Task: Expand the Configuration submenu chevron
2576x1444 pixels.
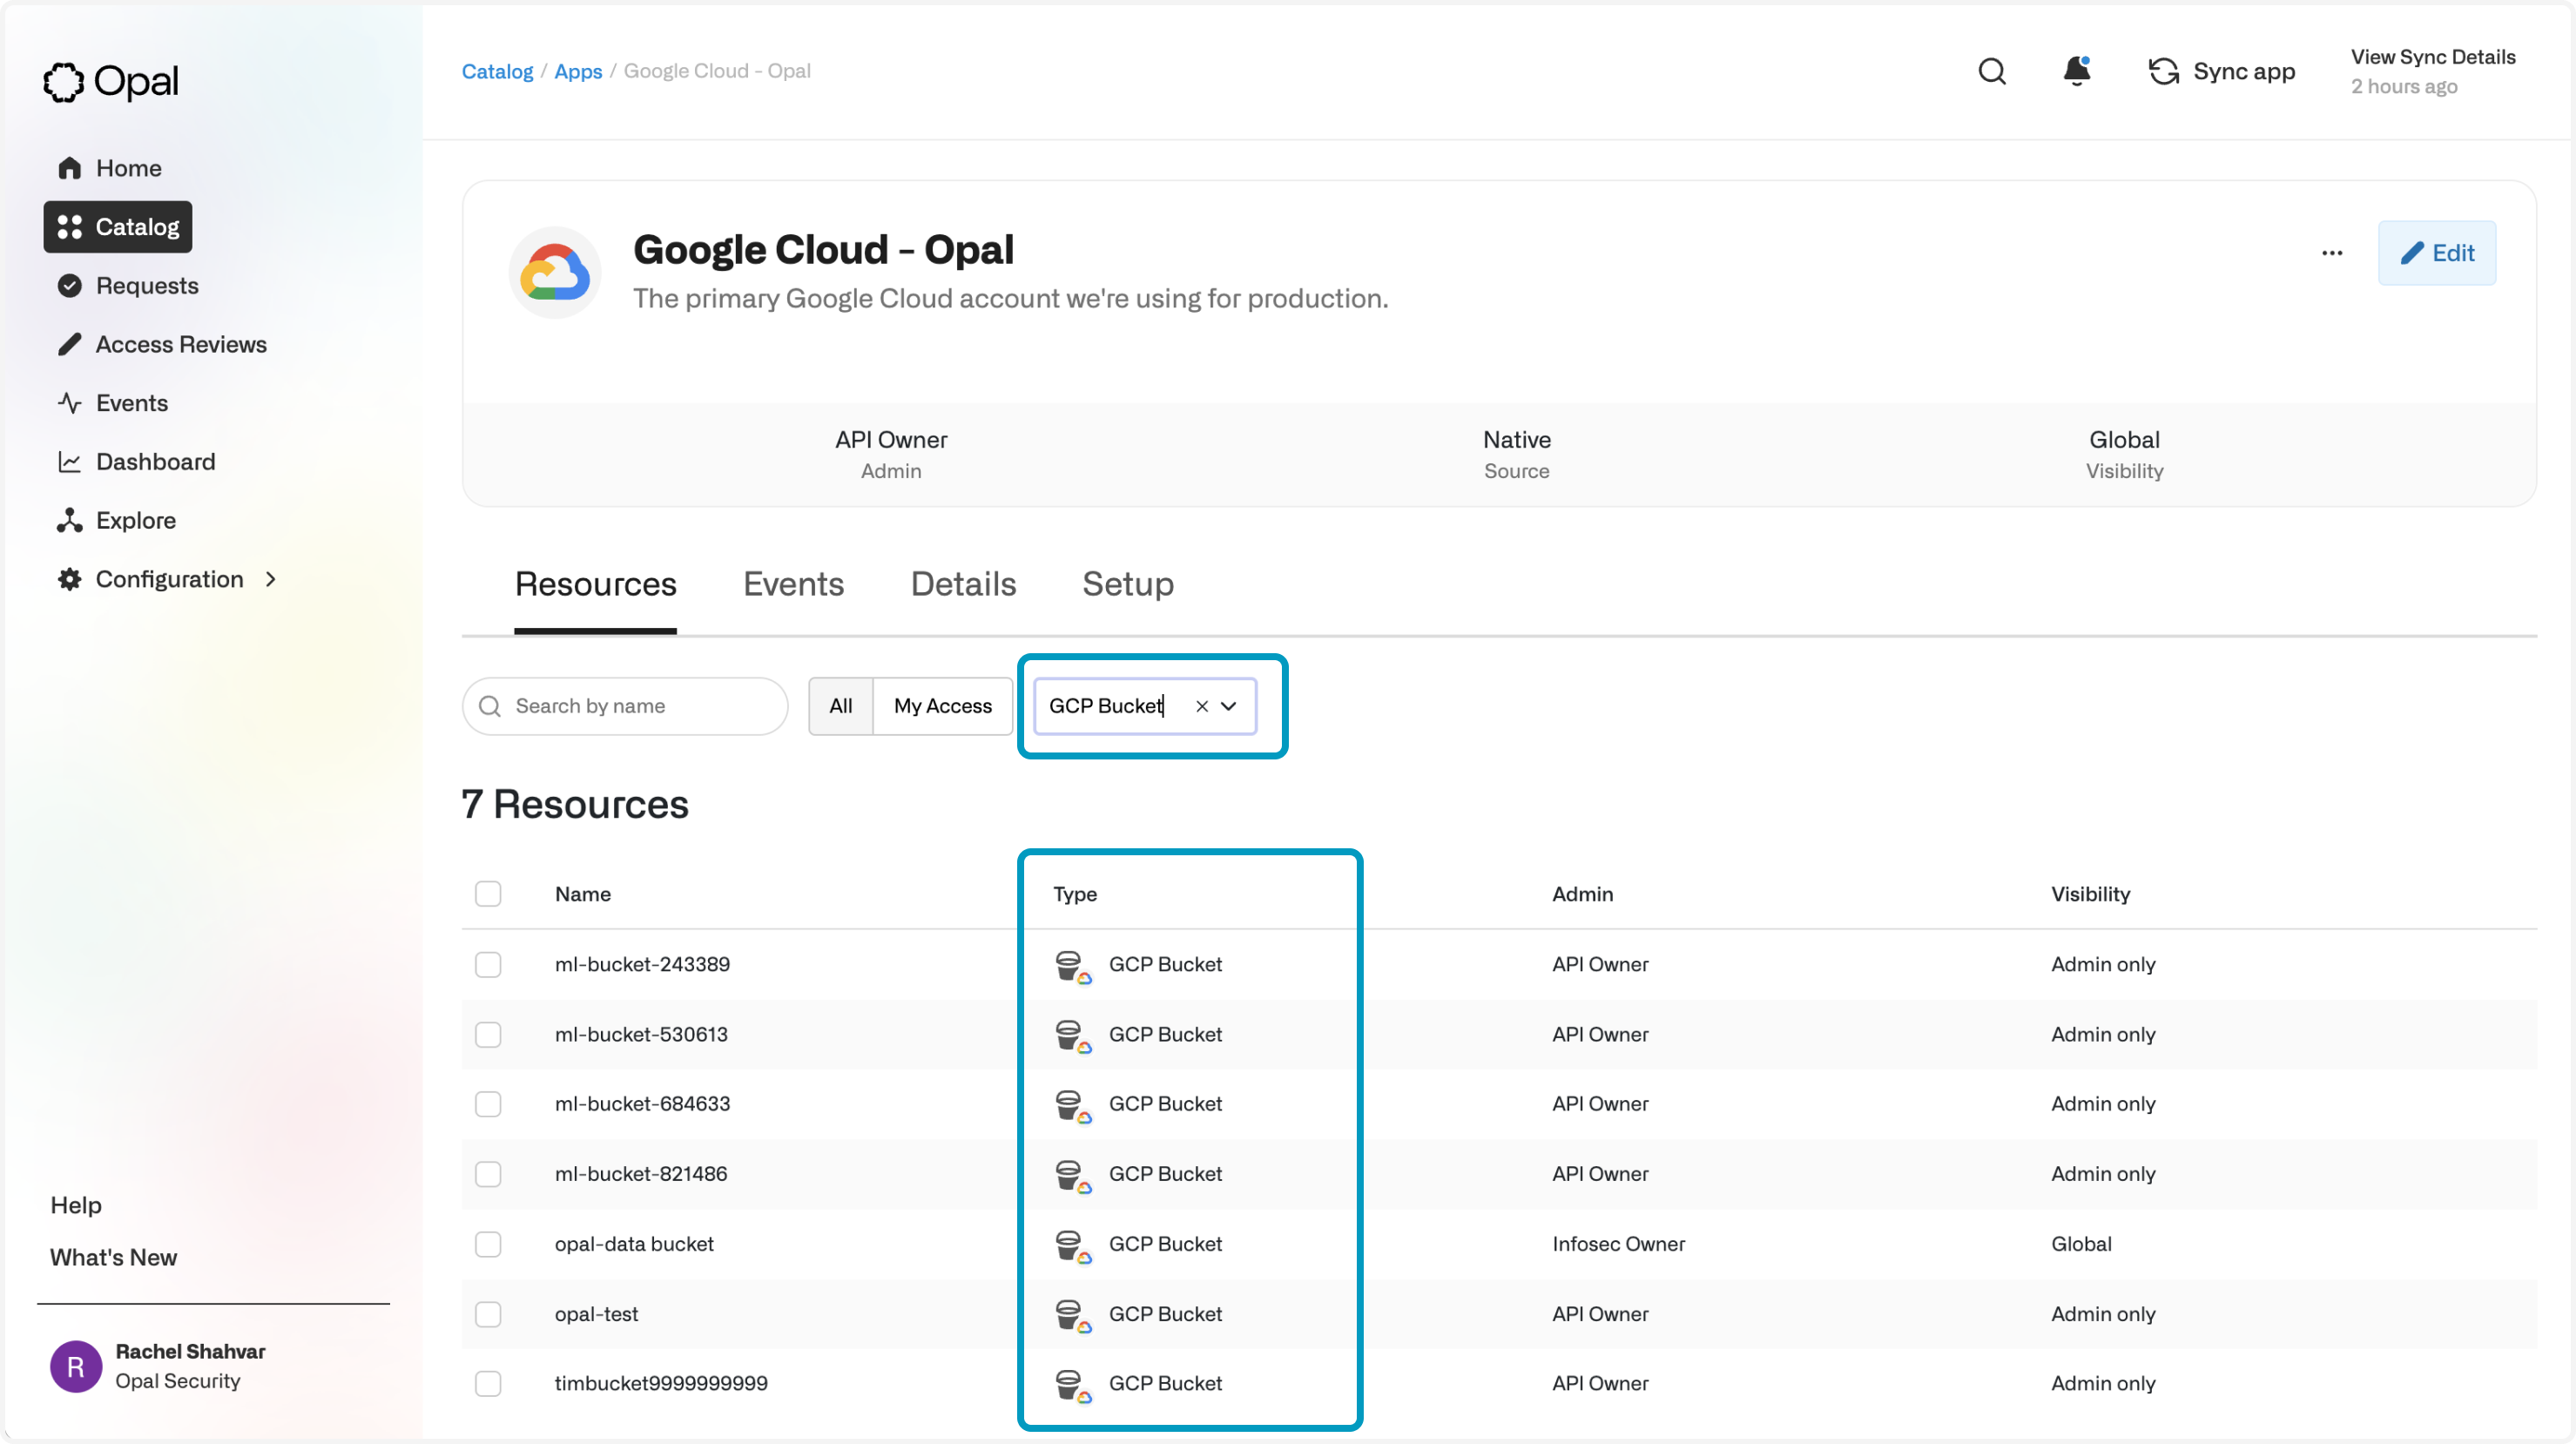Action: point(270,580)
